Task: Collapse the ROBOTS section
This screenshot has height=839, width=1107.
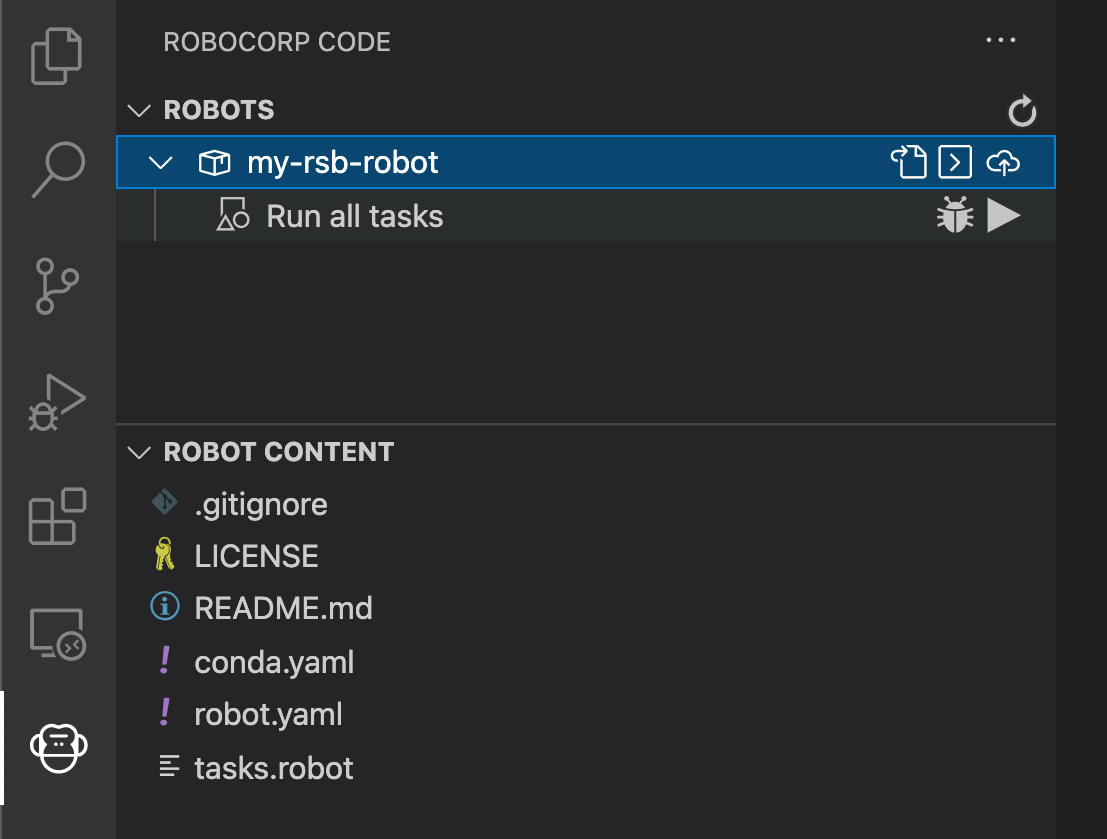Action: 140,110
